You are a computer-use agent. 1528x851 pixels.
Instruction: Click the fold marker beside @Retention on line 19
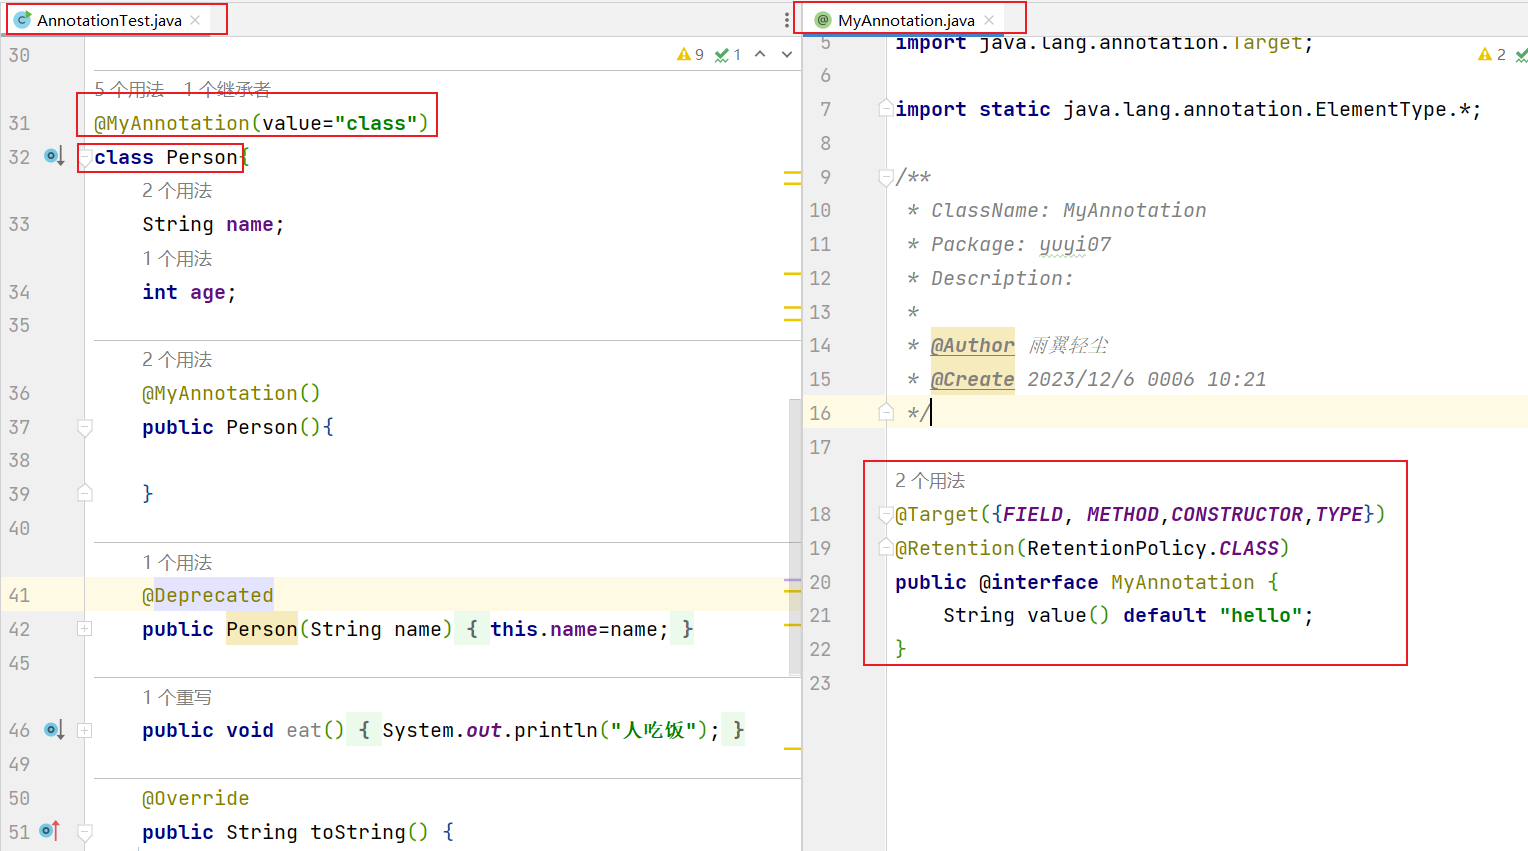pos(886,548)
